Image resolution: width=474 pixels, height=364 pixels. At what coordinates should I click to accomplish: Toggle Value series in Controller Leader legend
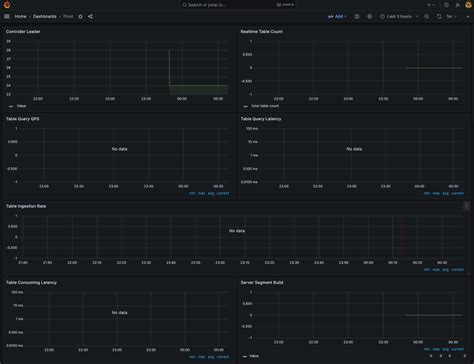coord(21,106)
